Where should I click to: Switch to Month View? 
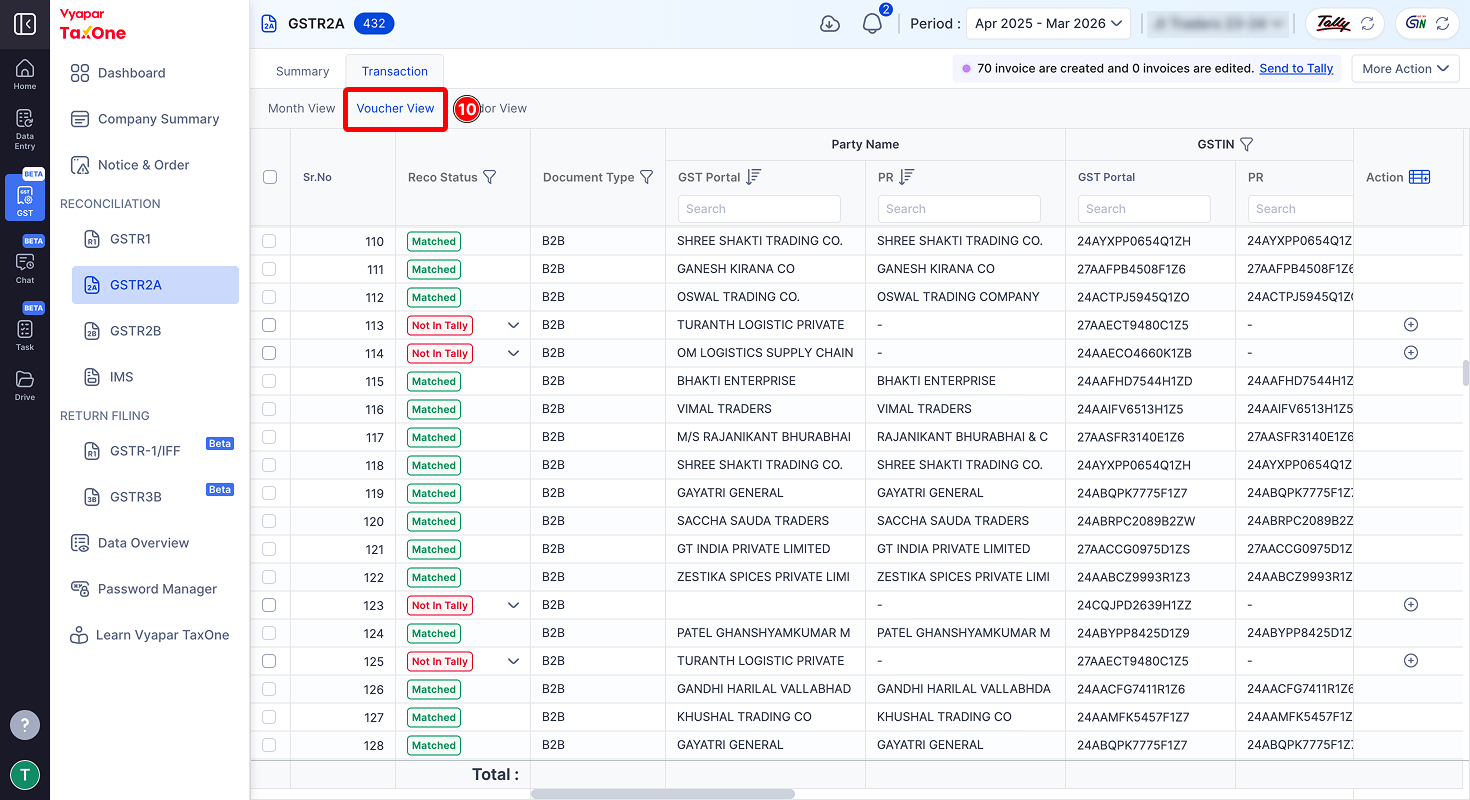pos(302,108)
